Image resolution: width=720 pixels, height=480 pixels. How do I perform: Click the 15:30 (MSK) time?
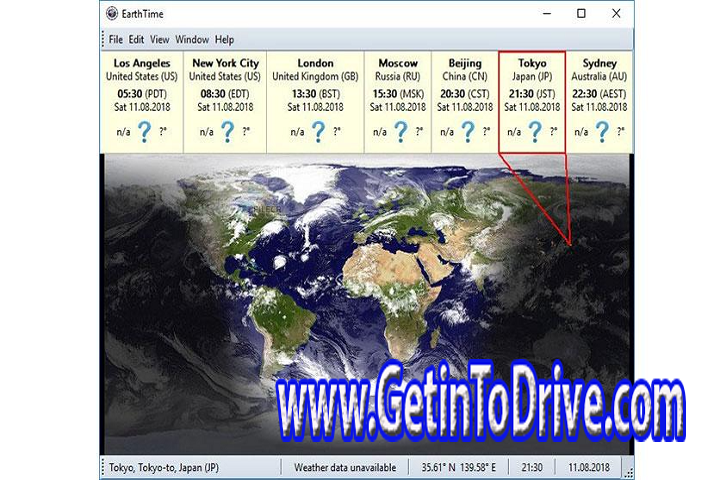tap(398, 94)
